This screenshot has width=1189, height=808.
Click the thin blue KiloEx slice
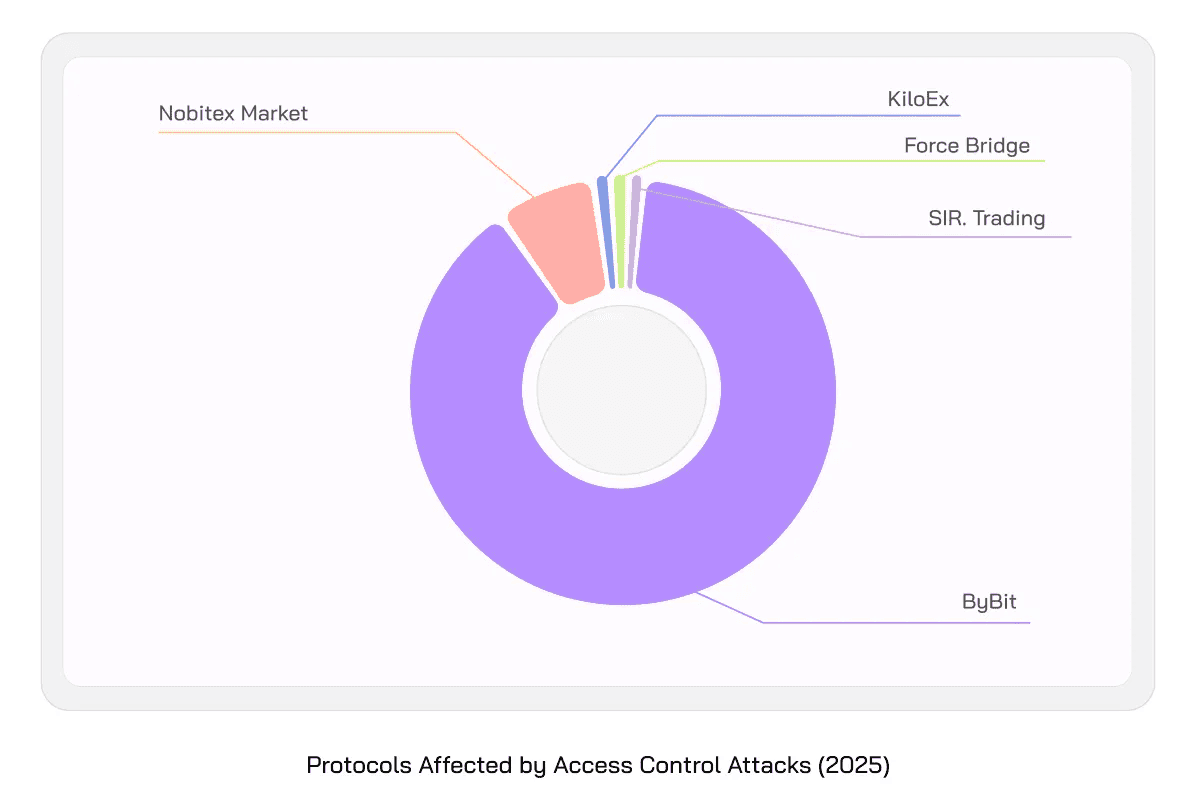pyautogui.click(x=605, y=232)
